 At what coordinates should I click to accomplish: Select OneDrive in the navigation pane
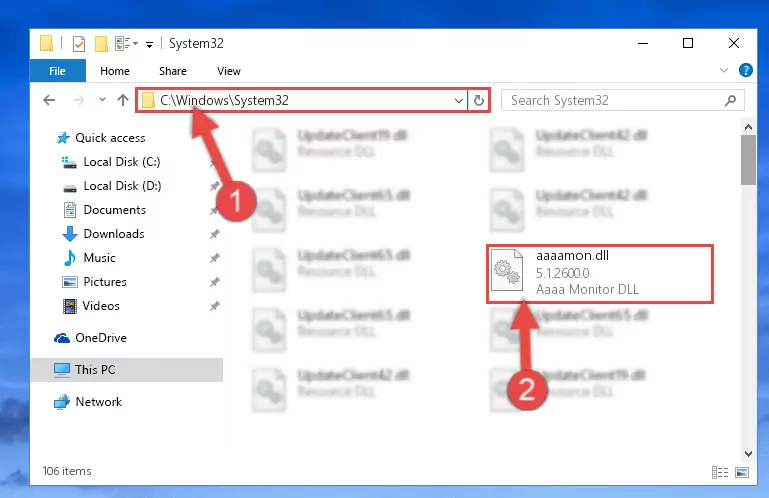click(x=101, y=338)
